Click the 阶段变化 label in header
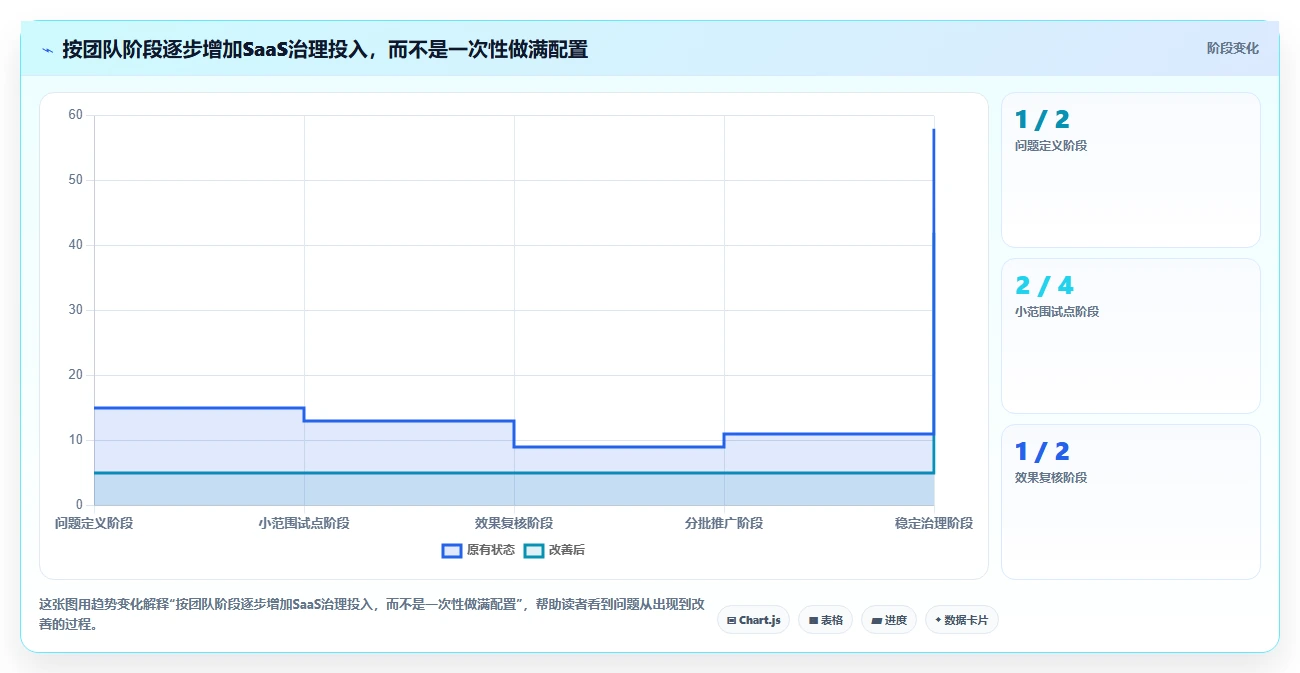 [1232, 48]
